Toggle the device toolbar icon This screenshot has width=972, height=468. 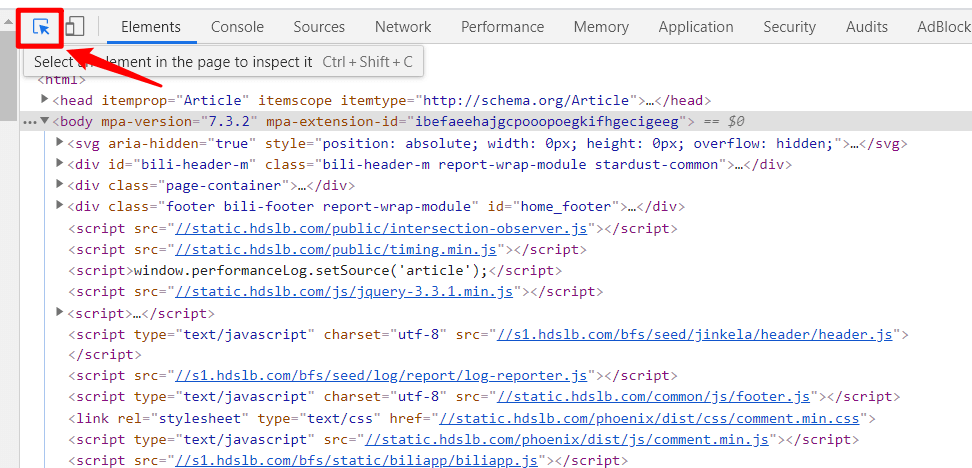pyautogui.click(x=75, y=27)
